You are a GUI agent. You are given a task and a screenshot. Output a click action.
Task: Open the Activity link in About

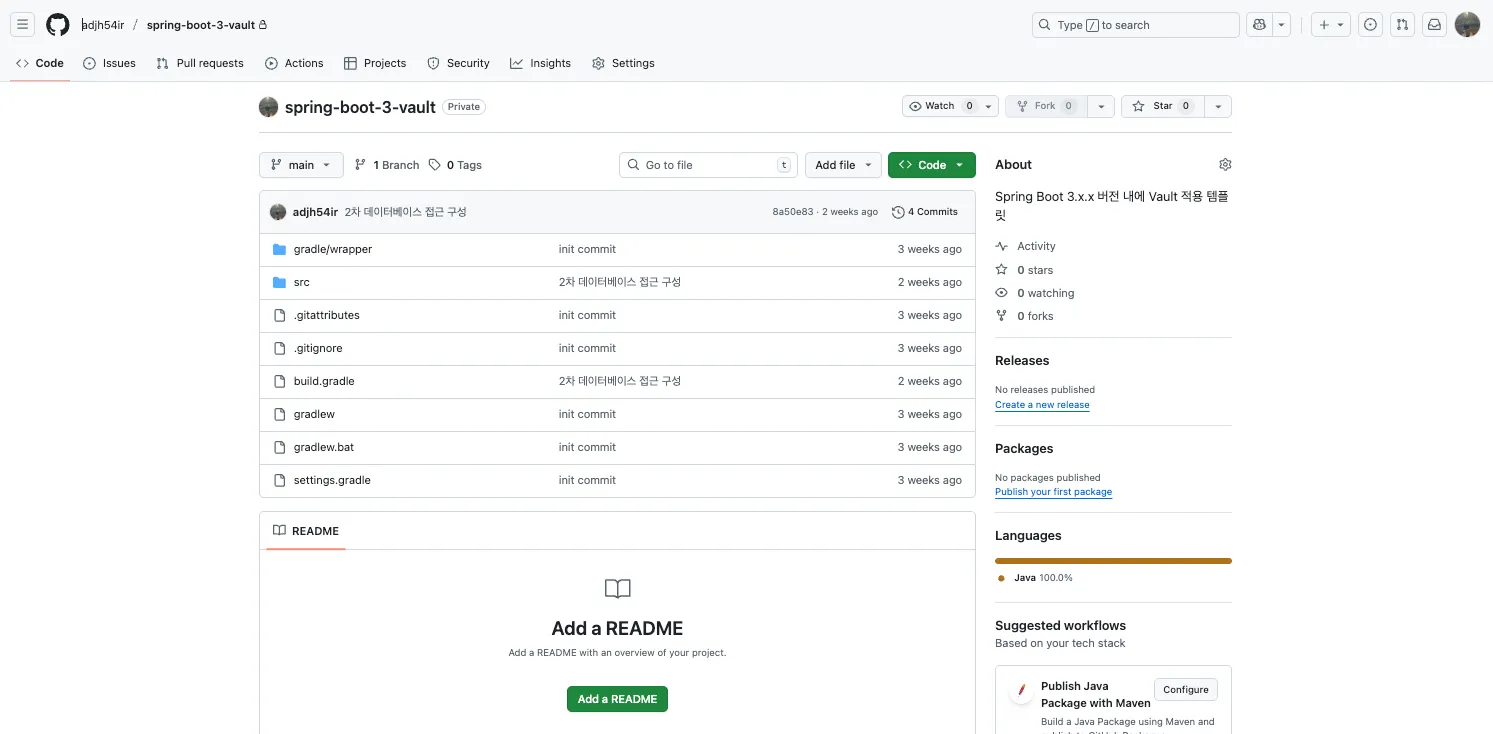[x=1026, y=246]
